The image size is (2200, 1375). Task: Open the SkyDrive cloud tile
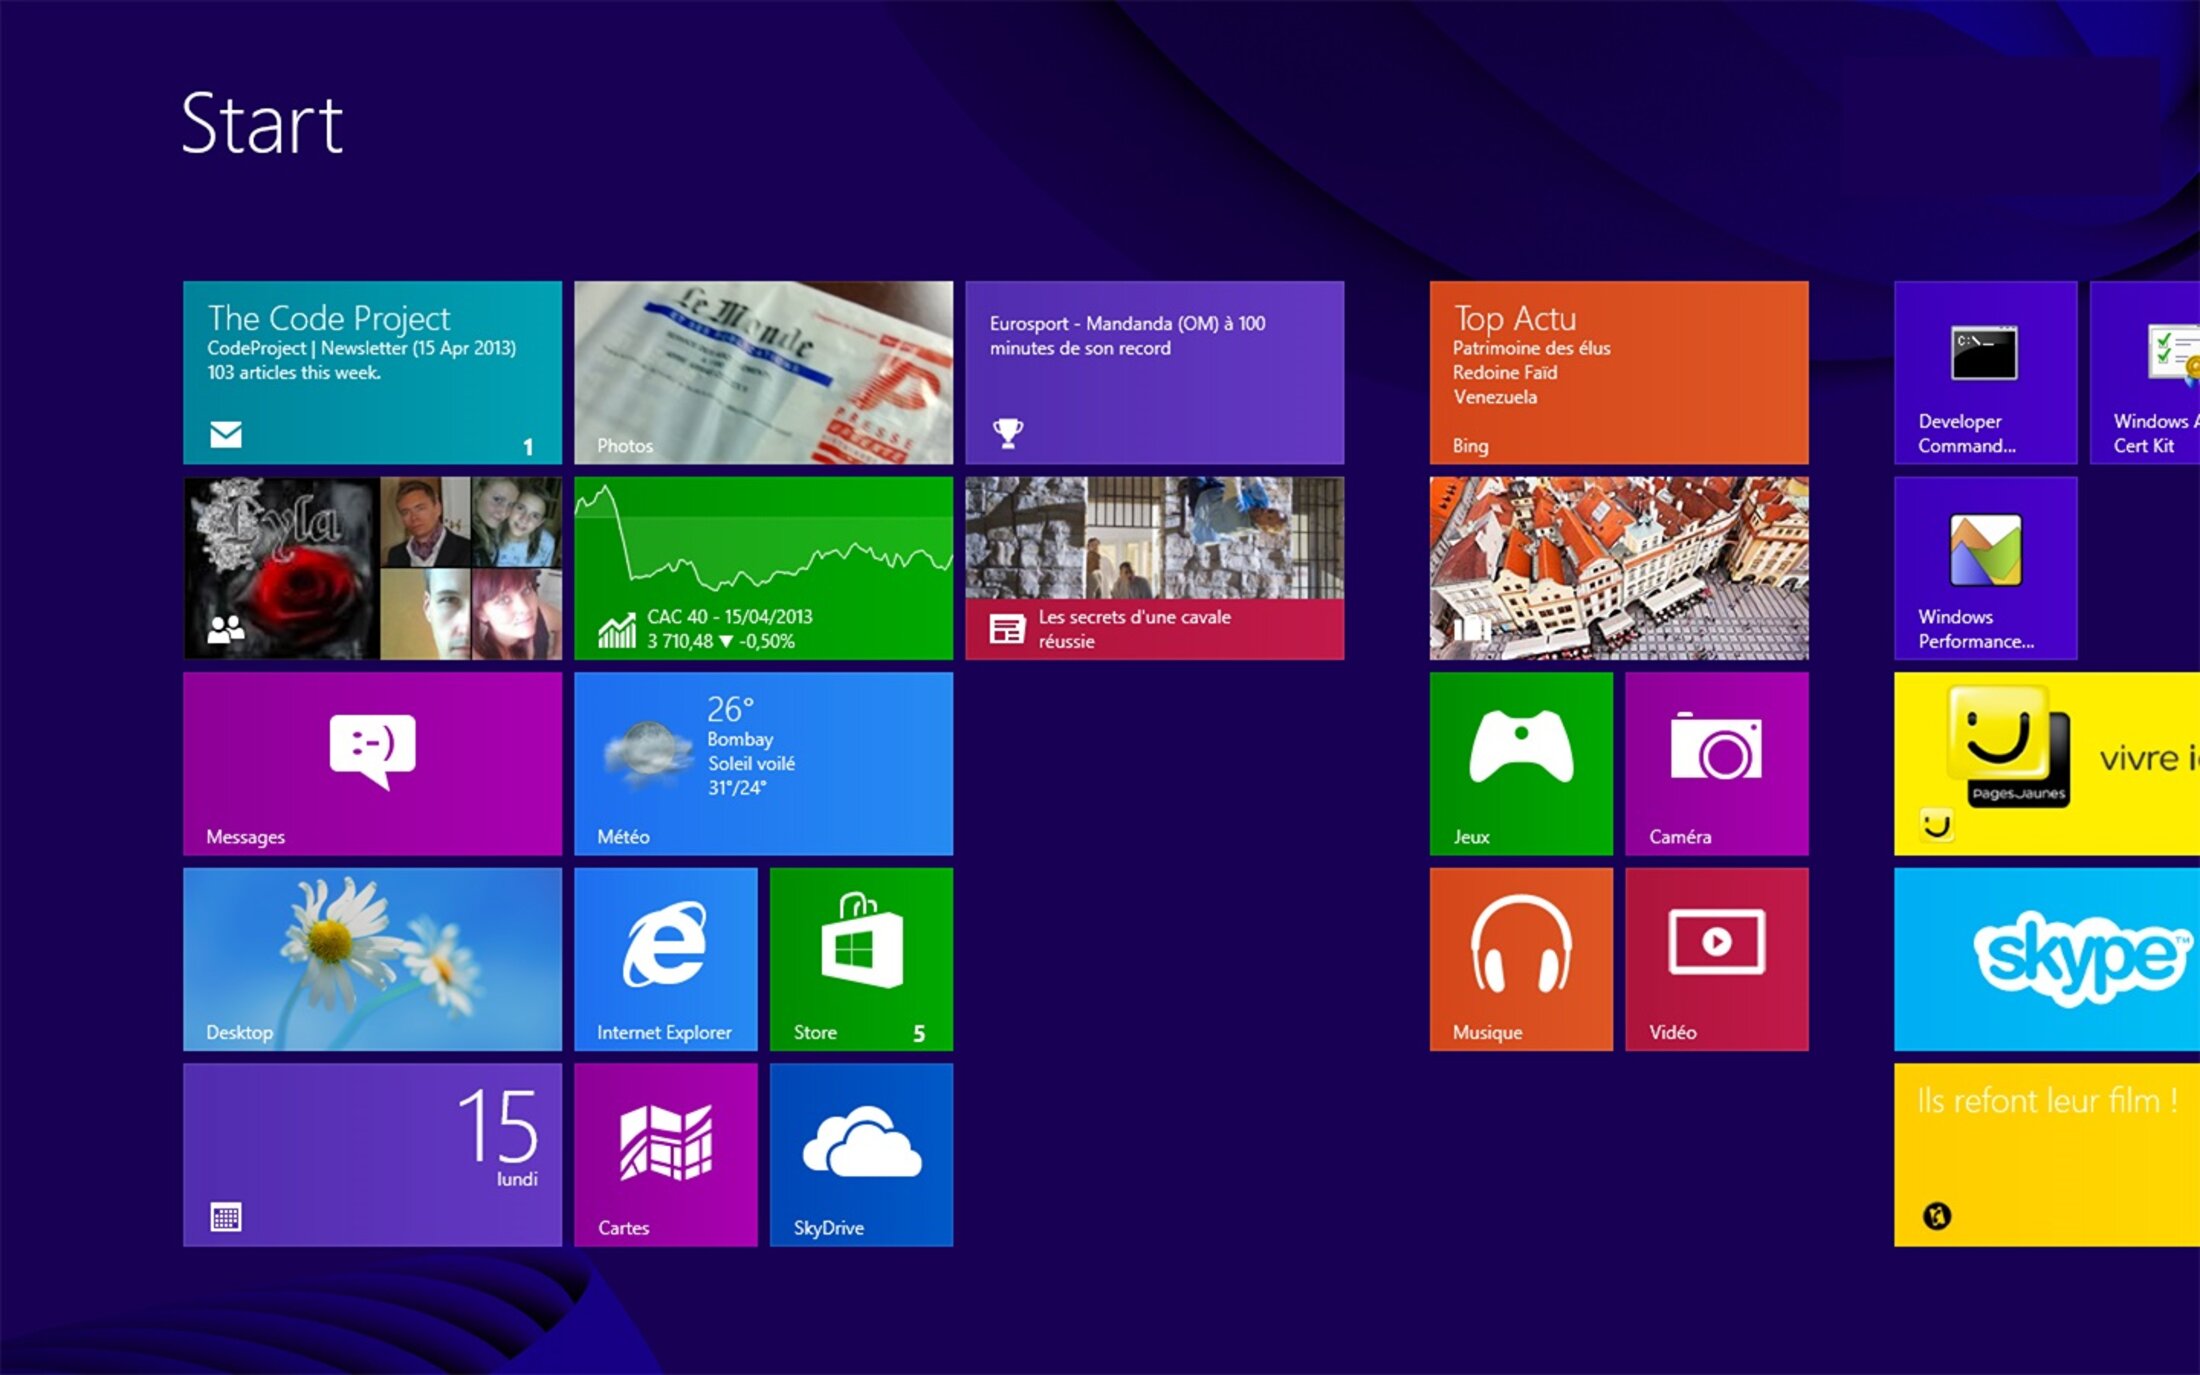tap(861, 1154)
